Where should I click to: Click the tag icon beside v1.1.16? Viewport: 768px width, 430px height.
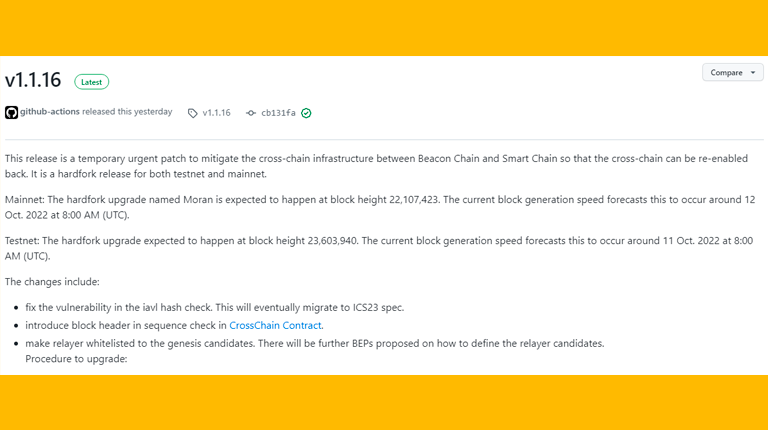click(x=192, y=113)
